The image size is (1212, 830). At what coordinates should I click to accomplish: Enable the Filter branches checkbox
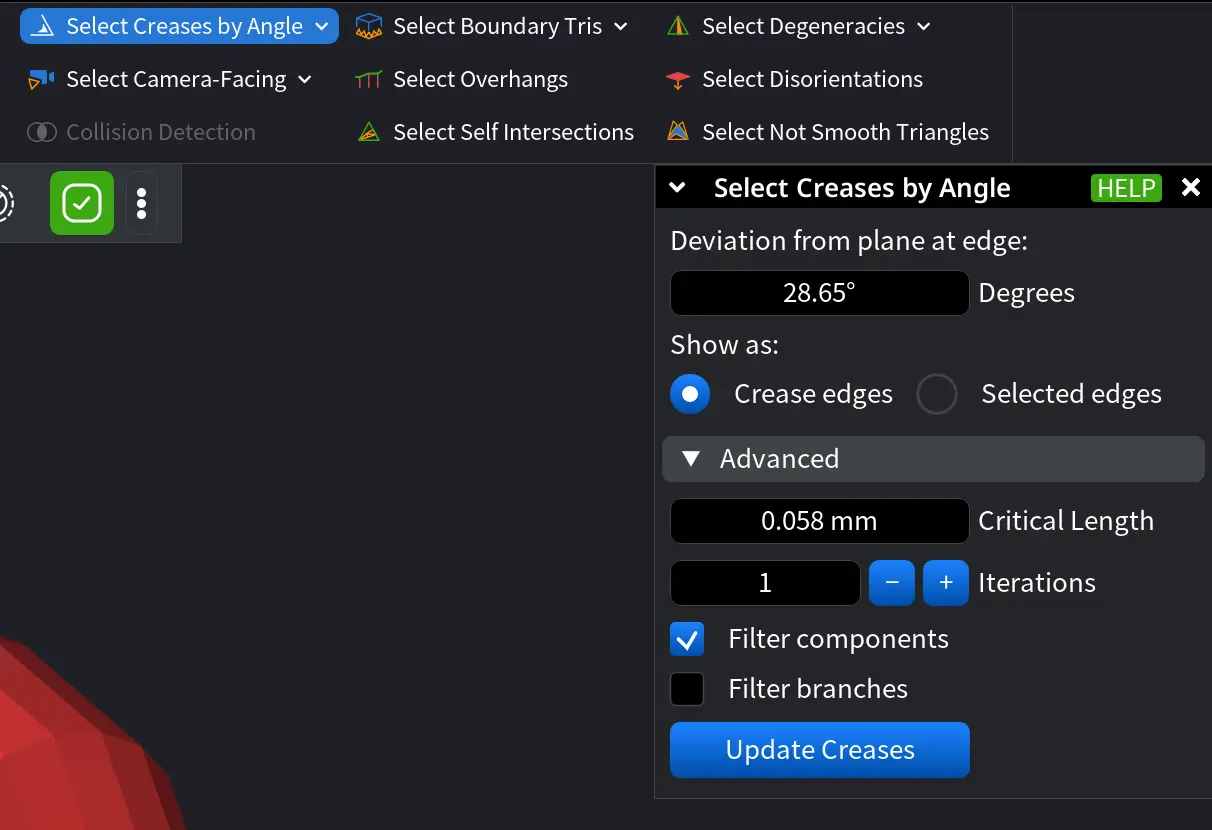pyautogui.click(x=687, y=688)
